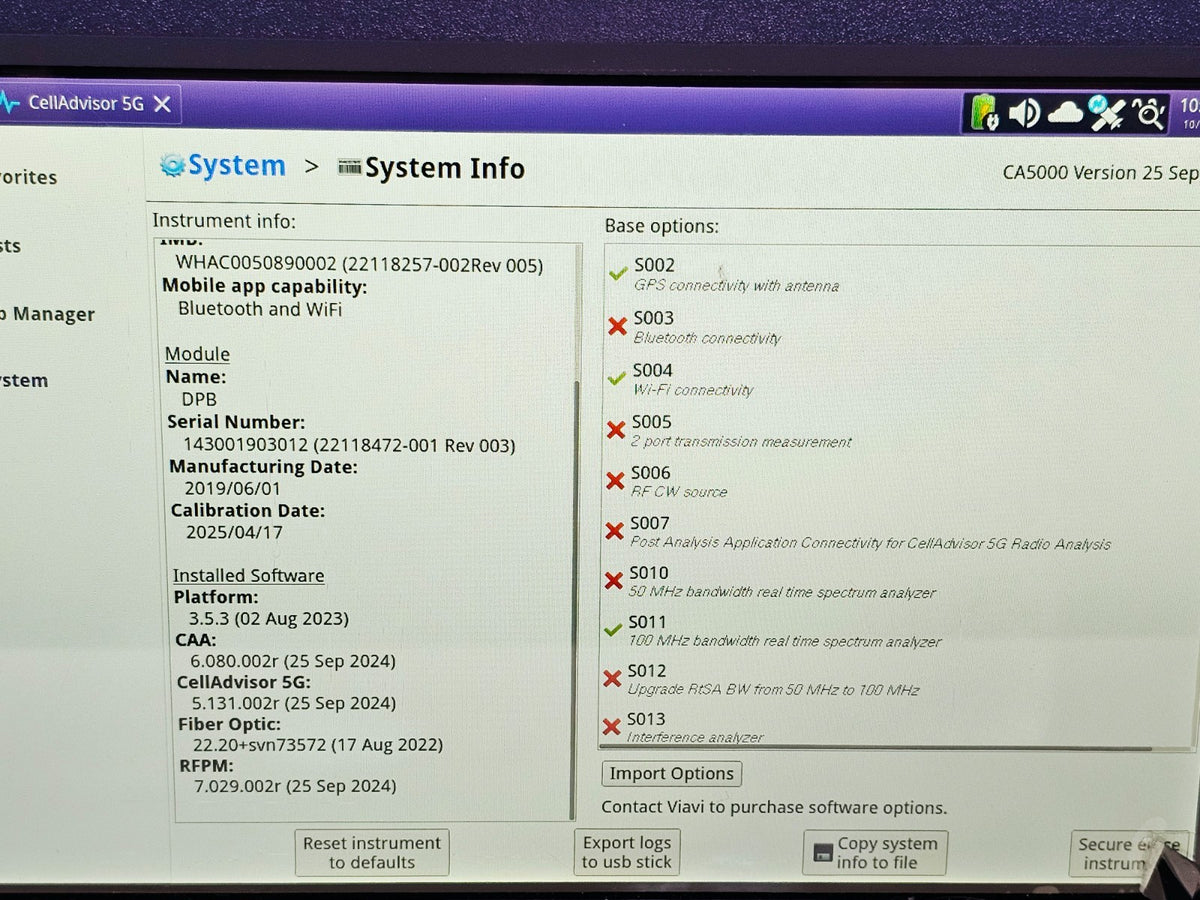
Task: Click the System gear icon
Action: coord(173,166)
